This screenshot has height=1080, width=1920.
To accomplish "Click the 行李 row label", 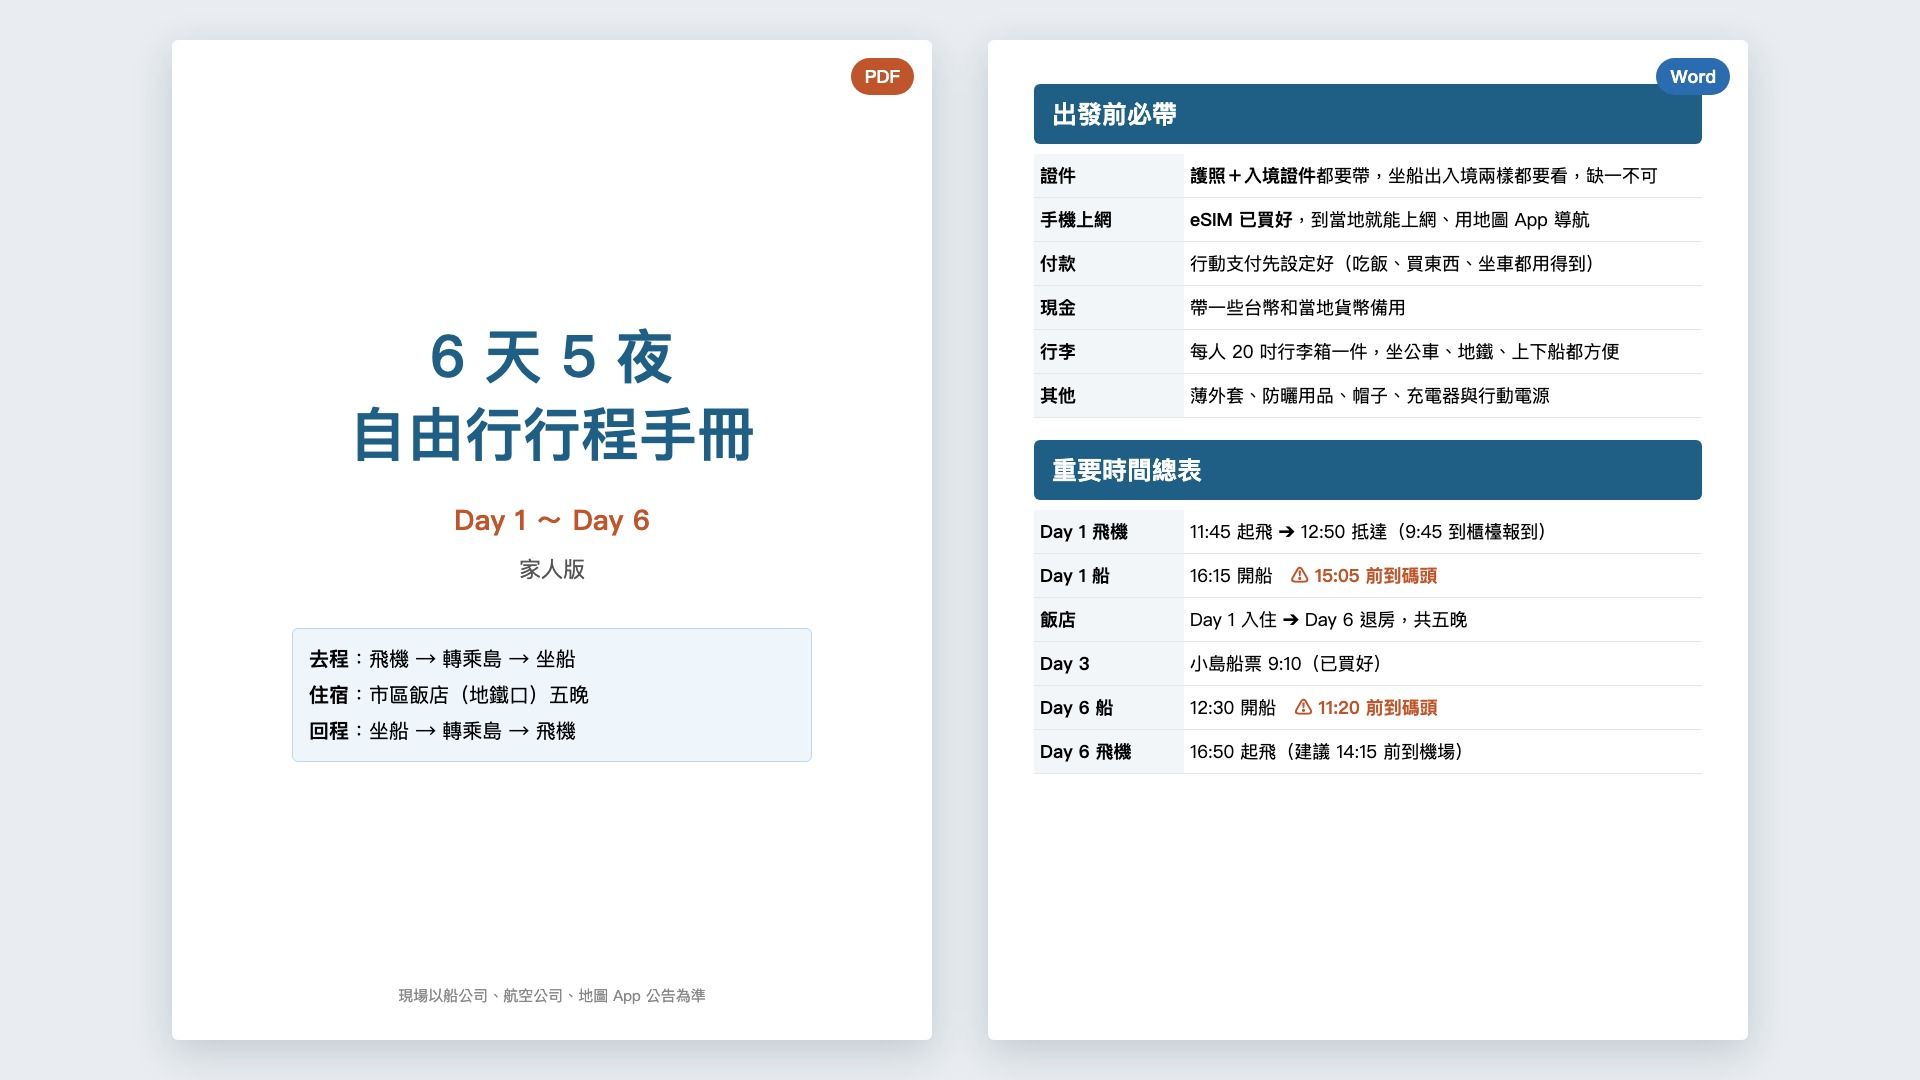I will (x=1058, y=352).
